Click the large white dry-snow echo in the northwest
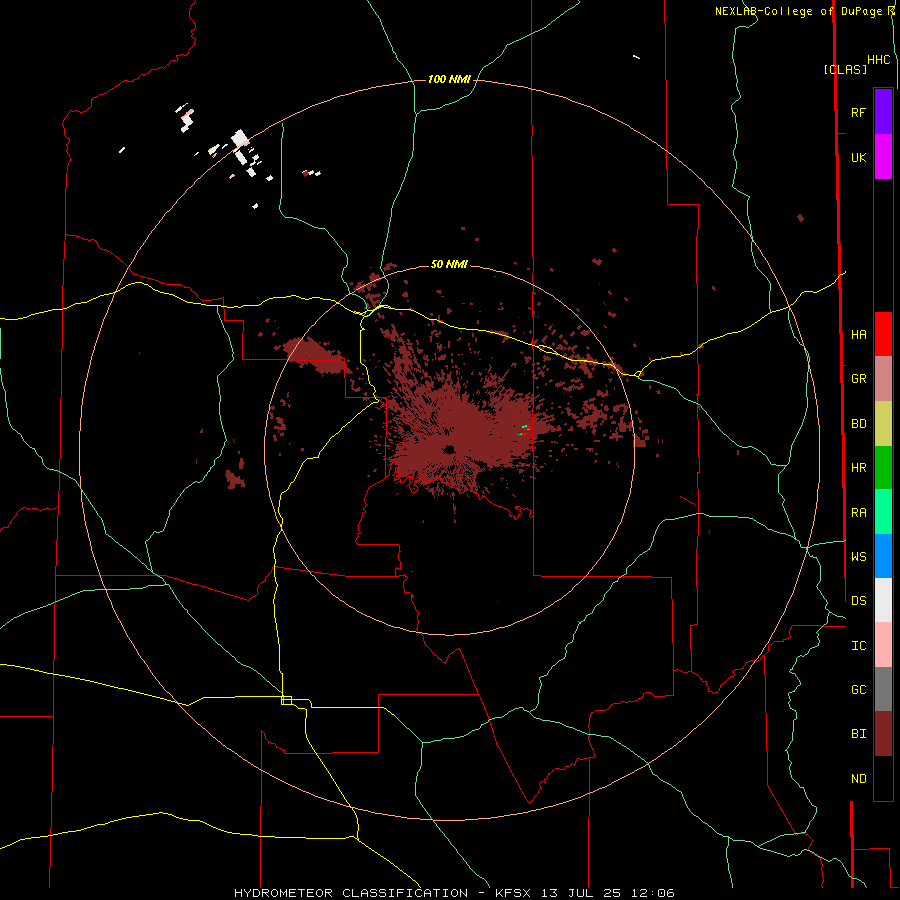900x900 pixels. point(240,138)
